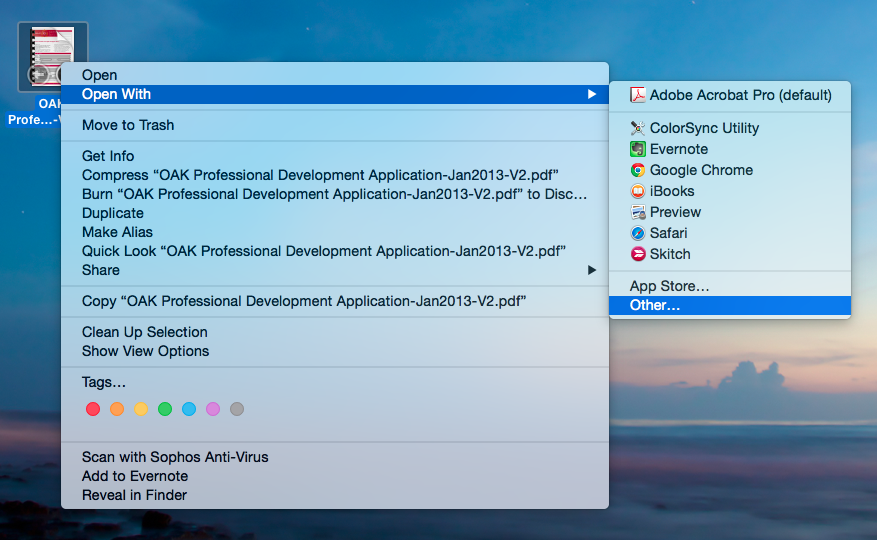Open the file with Google Chrome
877x540 pixels.
pos(730,170)
